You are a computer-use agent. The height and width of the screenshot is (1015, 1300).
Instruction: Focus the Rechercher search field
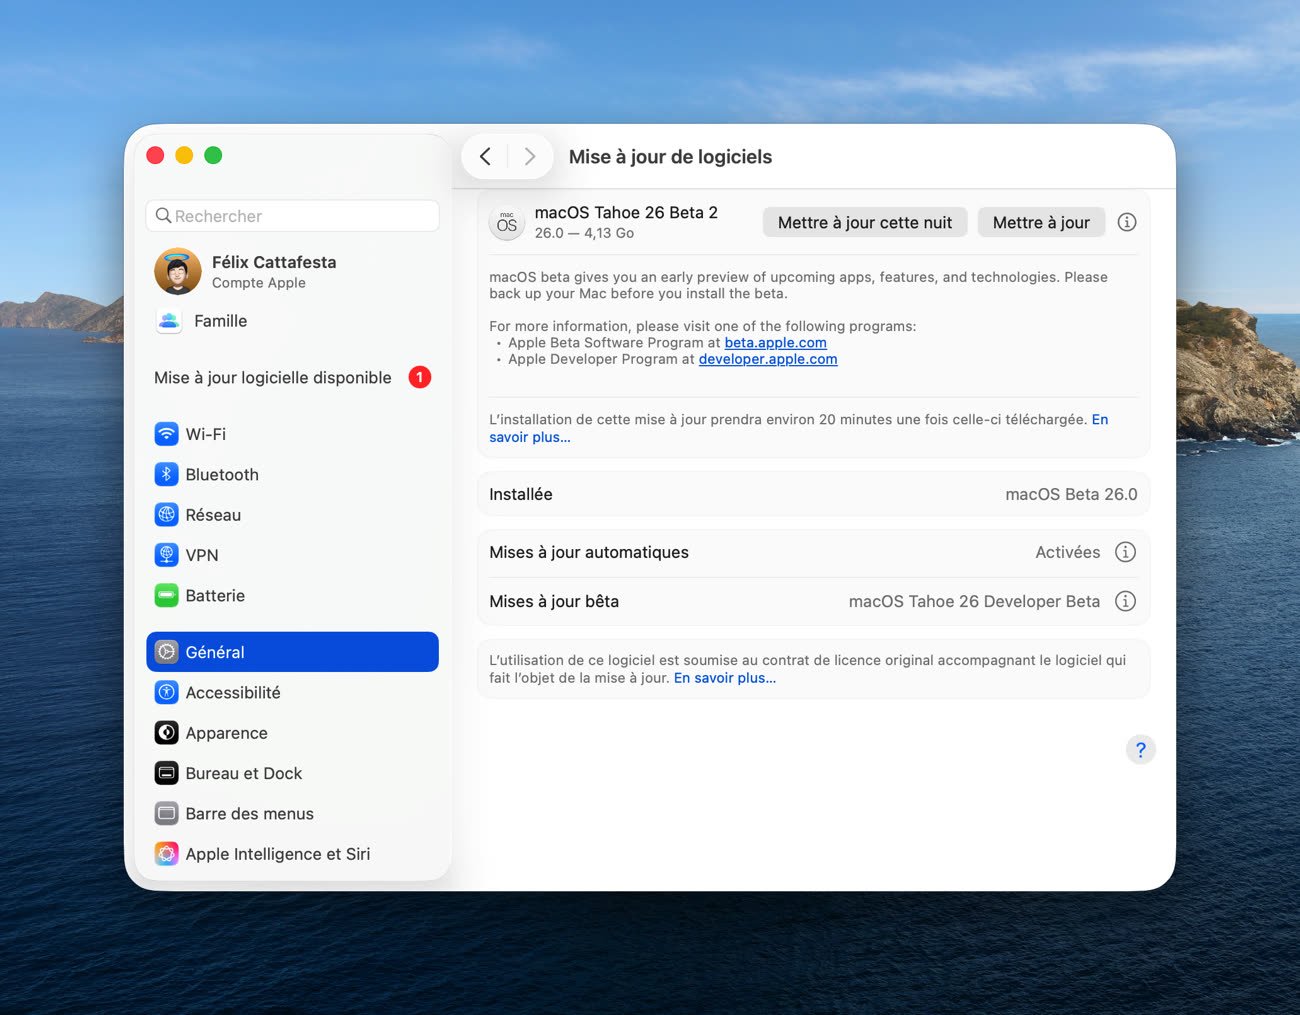[292, 216]
